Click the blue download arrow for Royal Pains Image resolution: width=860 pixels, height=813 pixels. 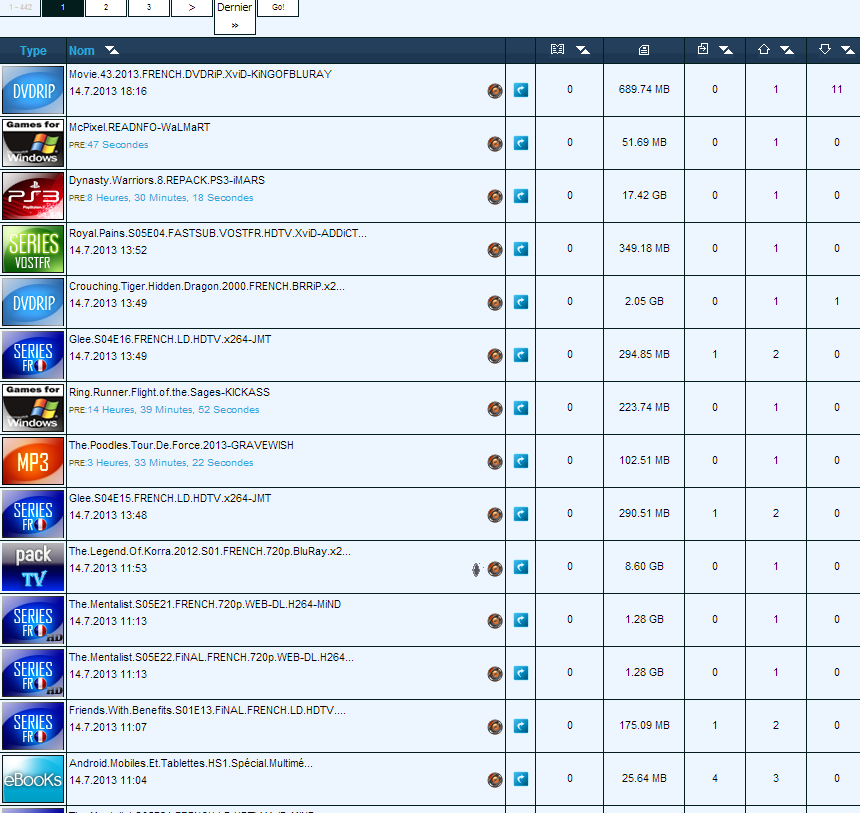(520, 249)
